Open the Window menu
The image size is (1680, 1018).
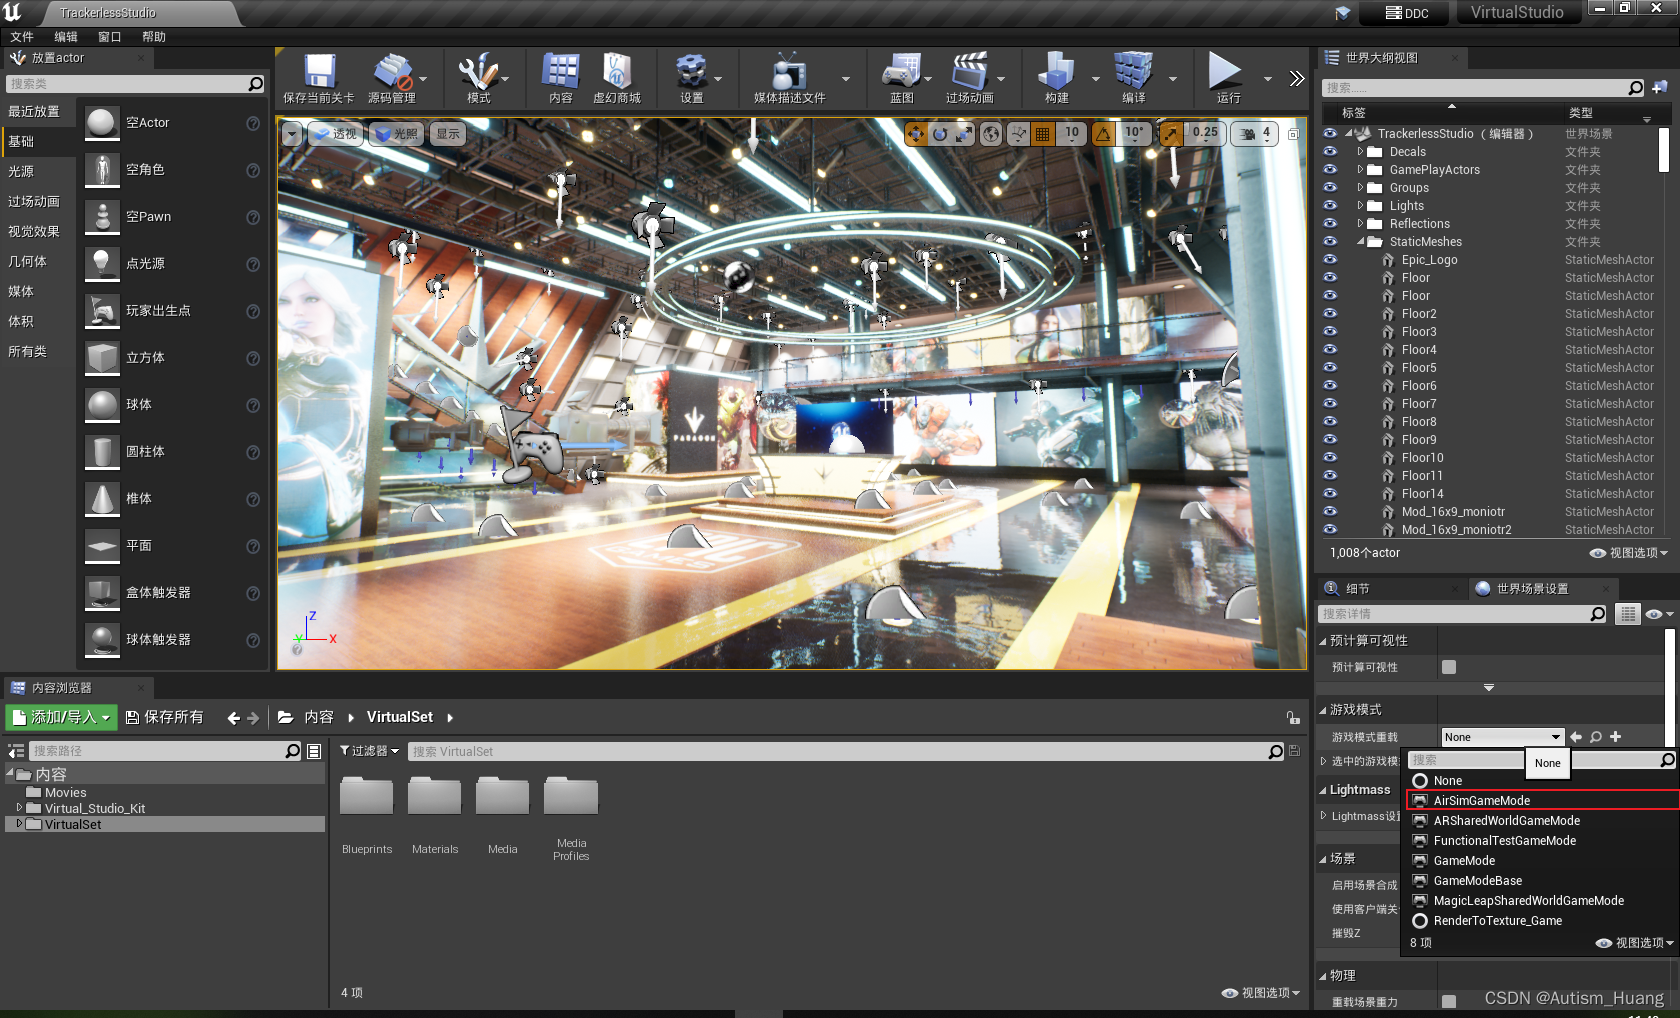[x=109, y=37]
